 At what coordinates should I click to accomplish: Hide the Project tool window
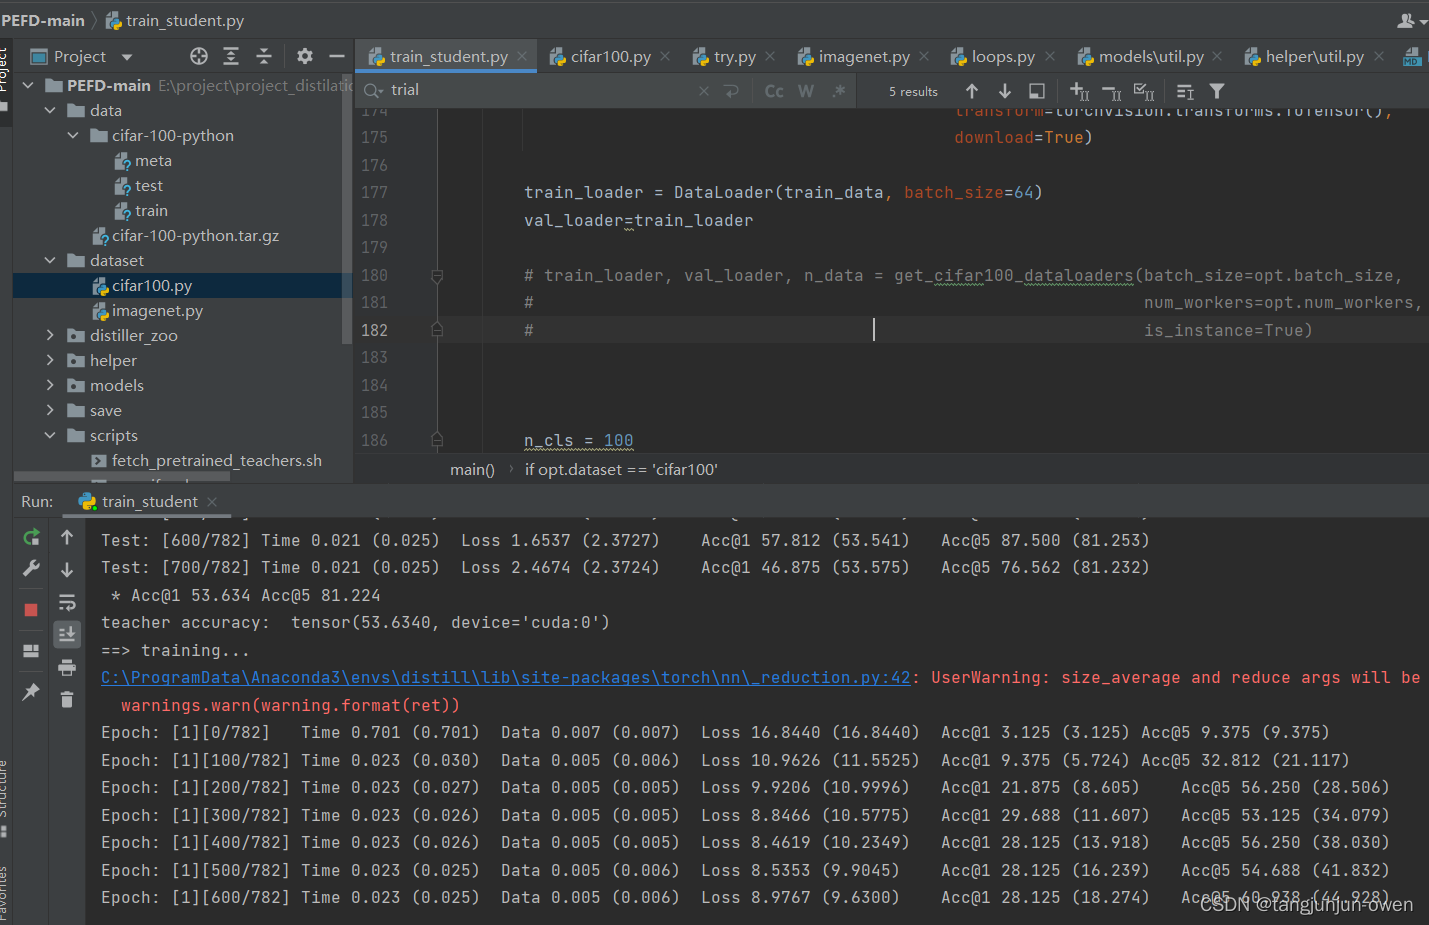[337, 56]
